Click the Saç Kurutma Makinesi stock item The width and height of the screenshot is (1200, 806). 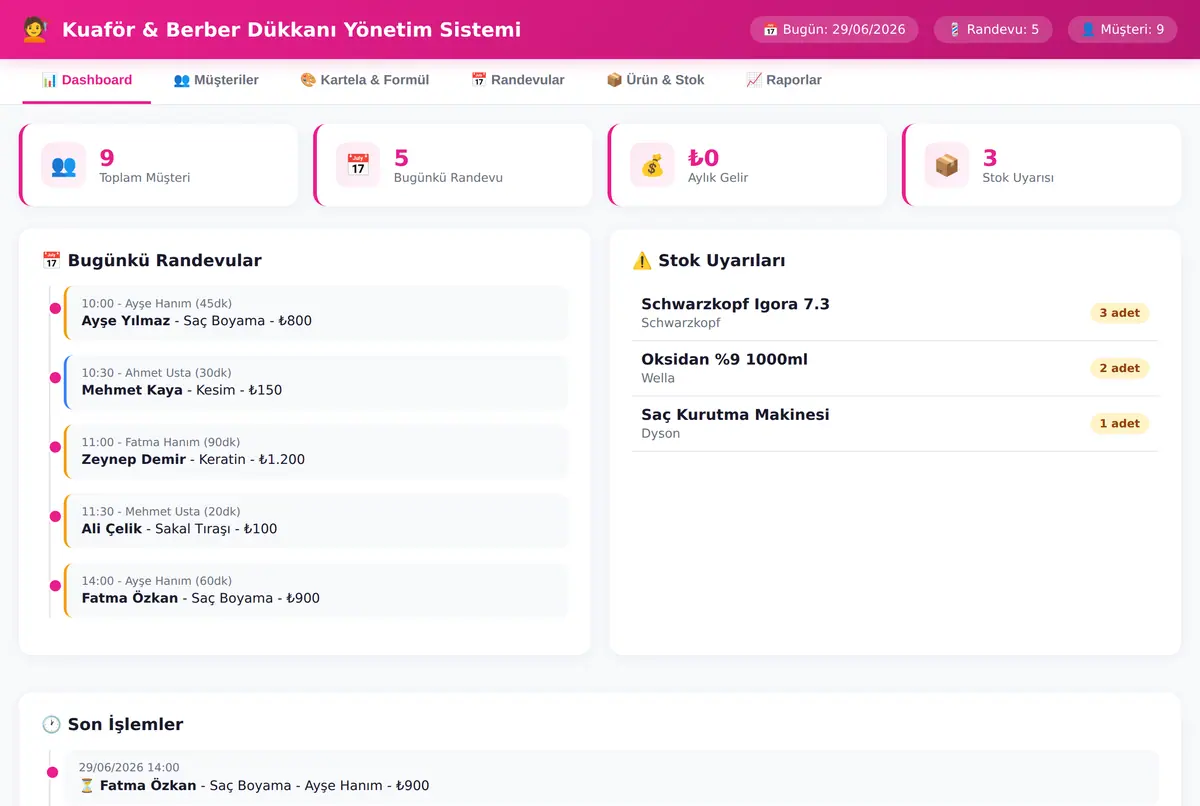pos(895,424)
